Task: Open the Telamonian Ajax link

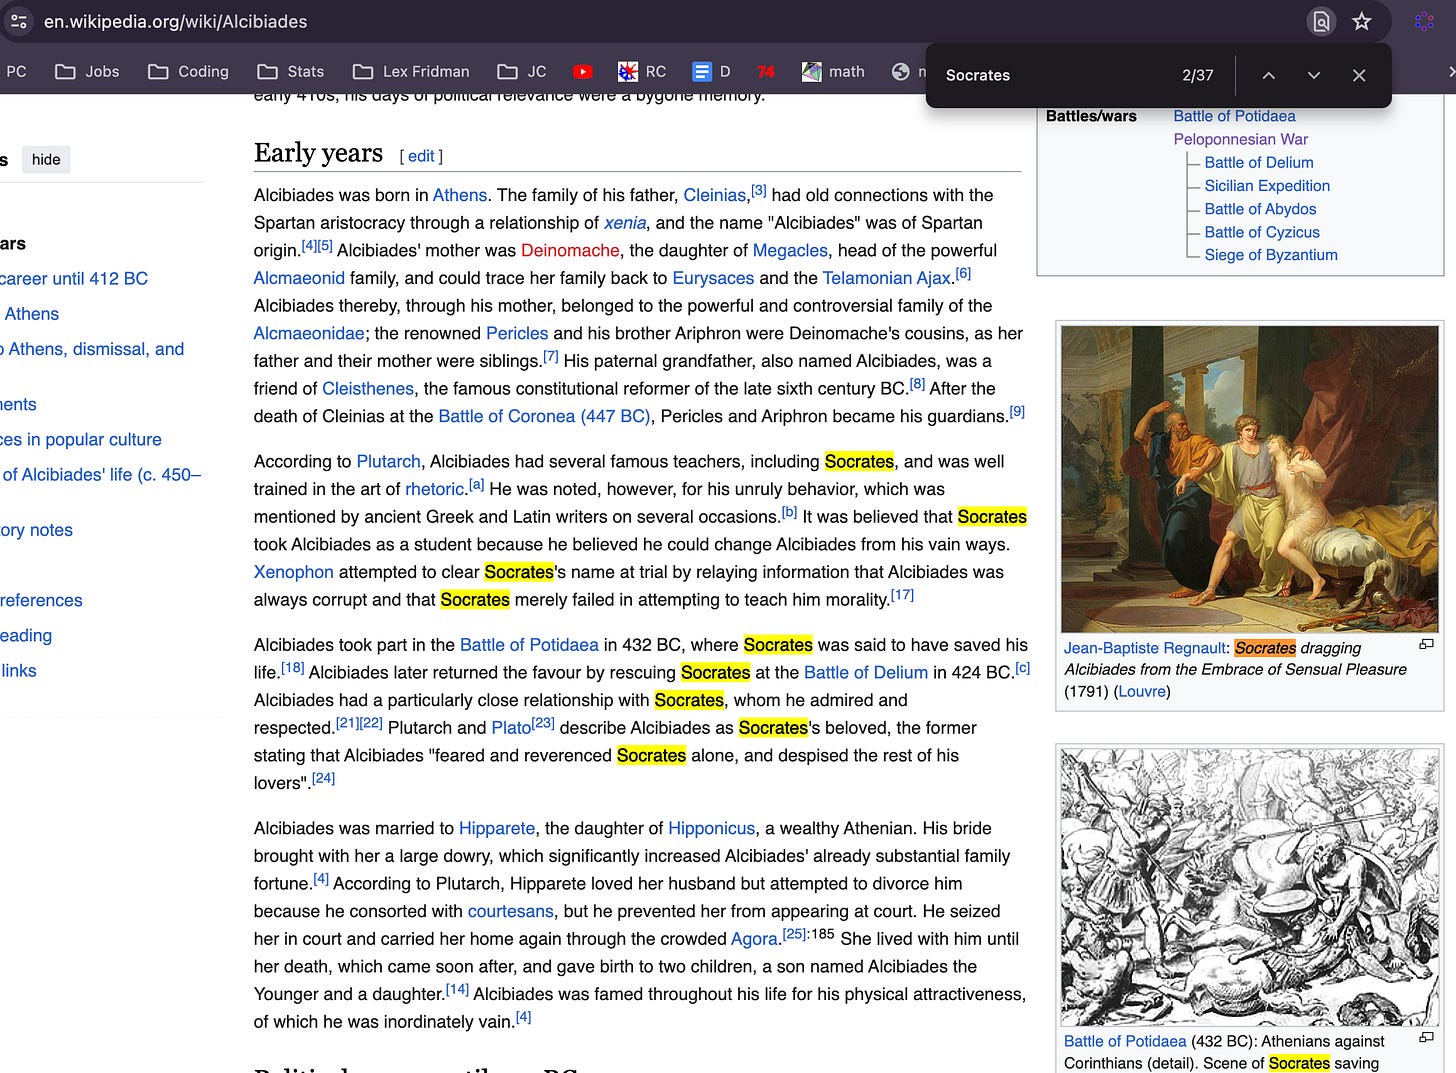Action: click(x=887, y=278)
